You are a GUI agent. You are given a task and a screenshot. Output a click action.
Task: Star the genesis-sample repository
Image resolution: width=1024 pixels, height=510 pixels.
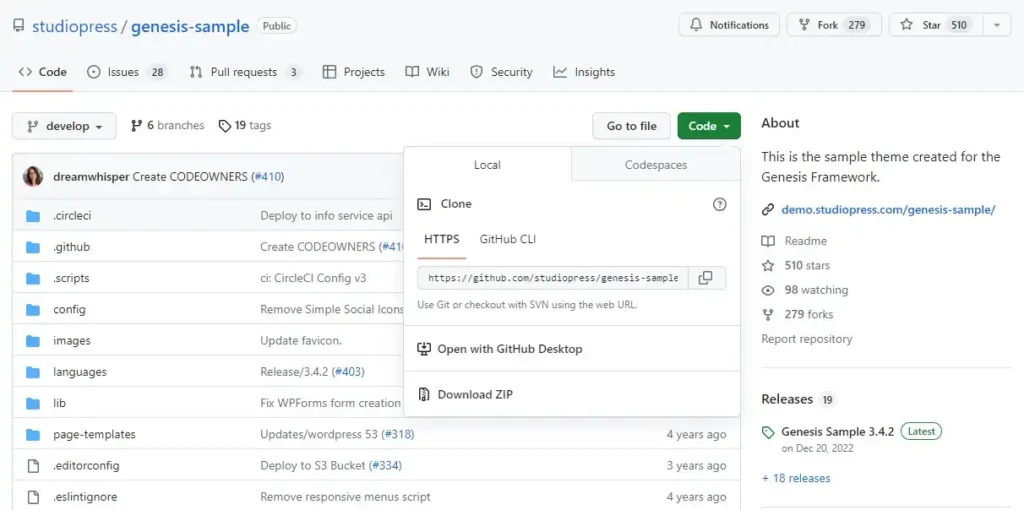pos(935,25)
